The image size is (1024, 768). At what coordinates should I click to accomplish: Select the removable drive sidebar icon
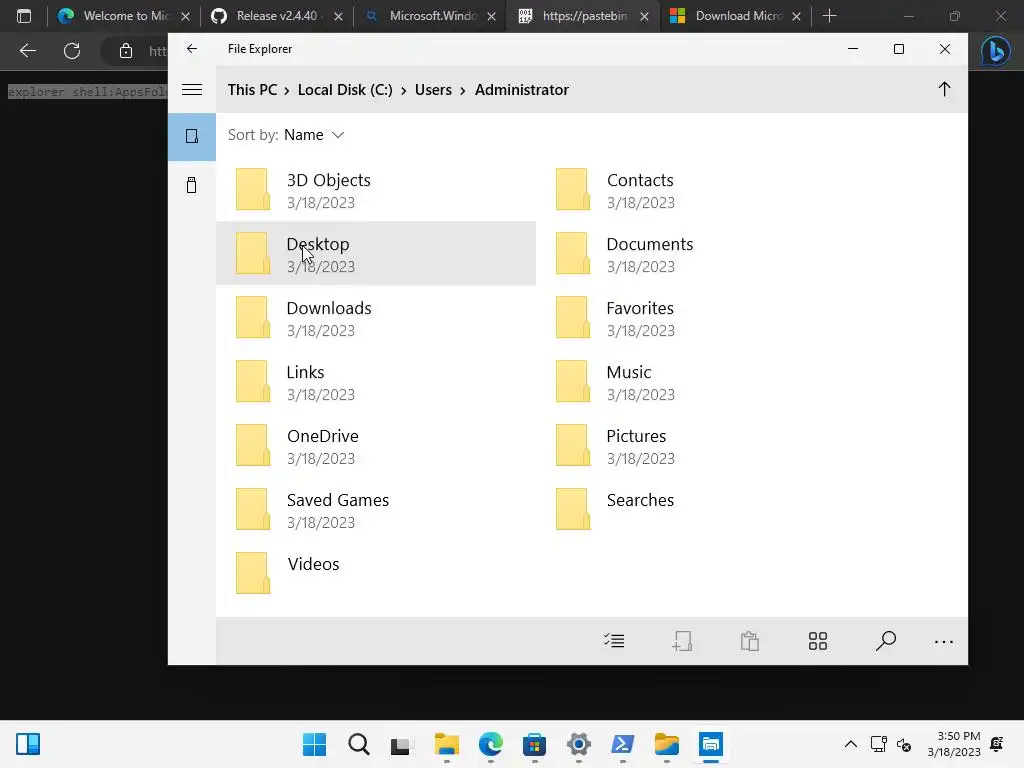click(x=191, y=185)
